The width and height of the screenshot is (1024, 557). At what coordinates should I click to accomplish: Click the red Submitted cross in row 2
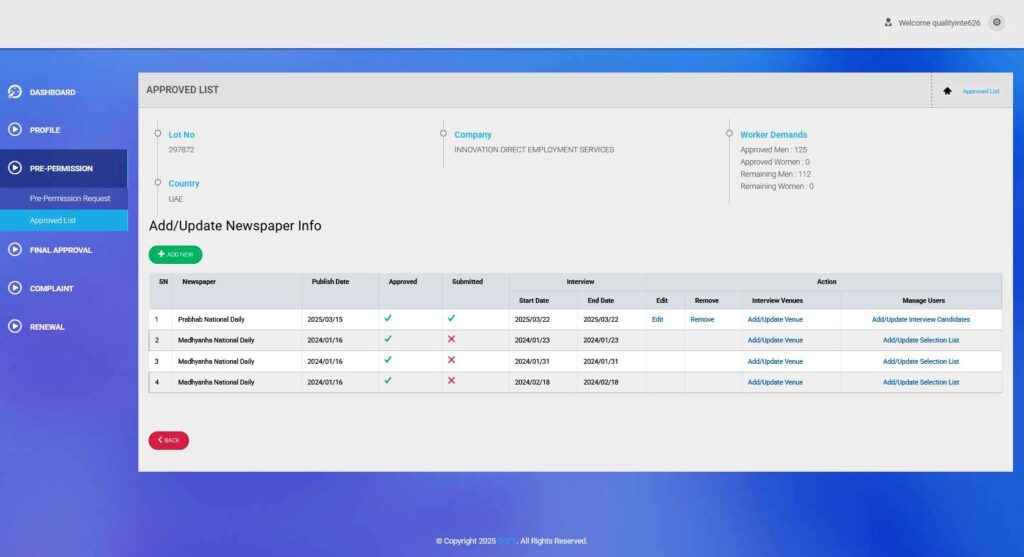click(x=451, y=339)
